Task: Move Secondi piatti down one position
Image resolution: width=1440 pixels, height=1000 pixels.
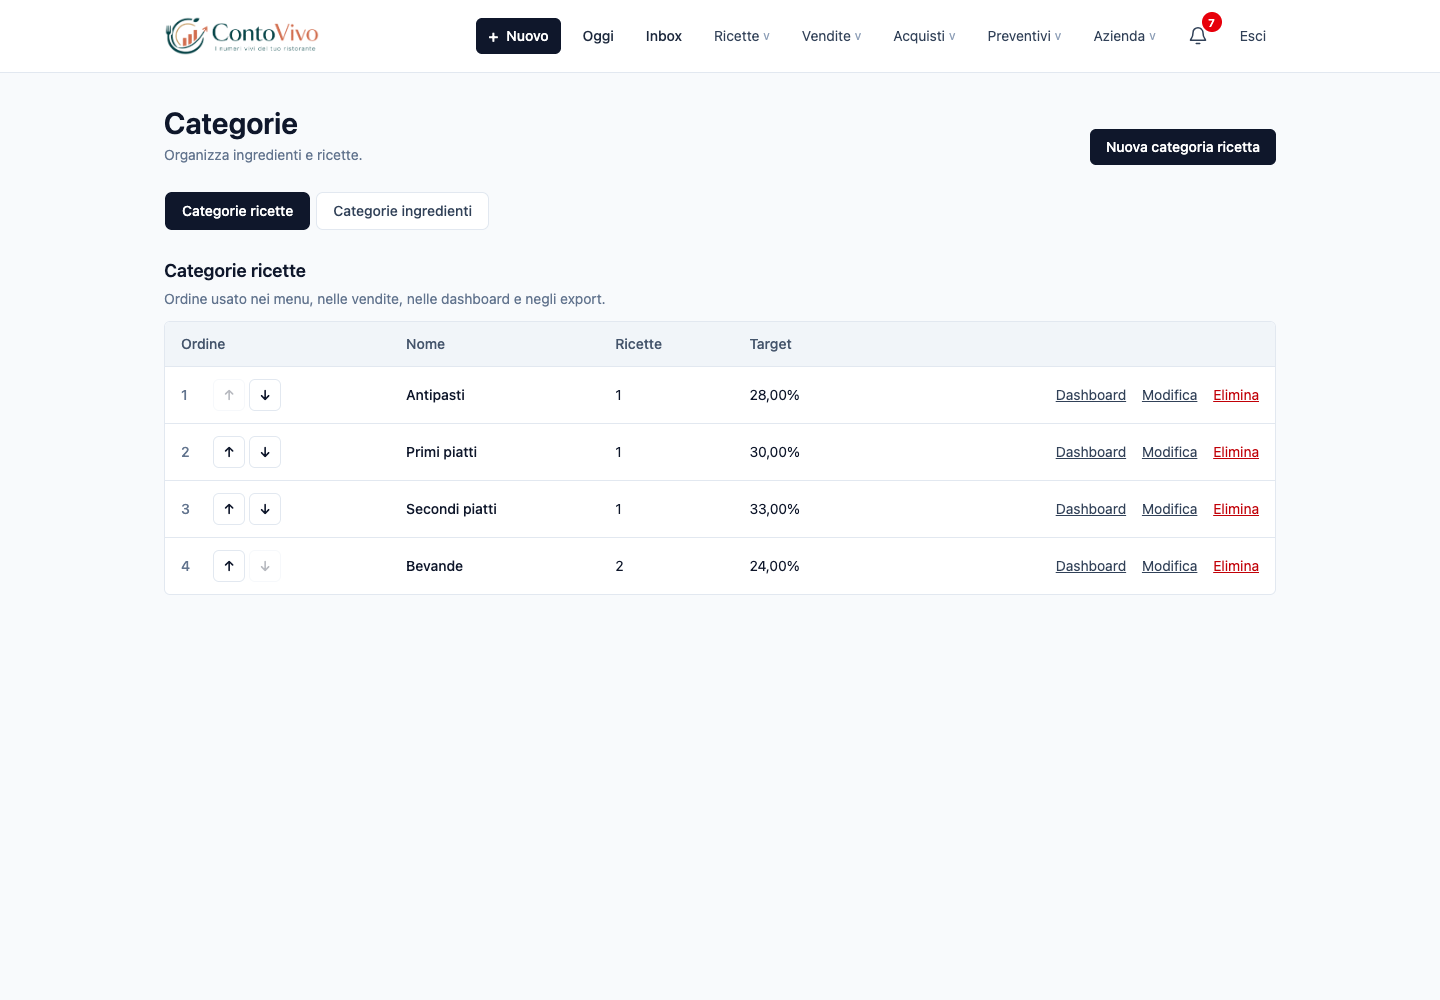Action: tap(265, 509)
